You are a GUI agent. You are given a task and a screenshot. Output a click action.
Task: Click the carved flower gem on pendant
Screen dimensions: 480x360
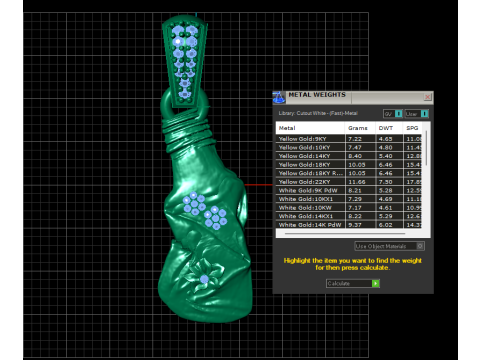[204, 279]
